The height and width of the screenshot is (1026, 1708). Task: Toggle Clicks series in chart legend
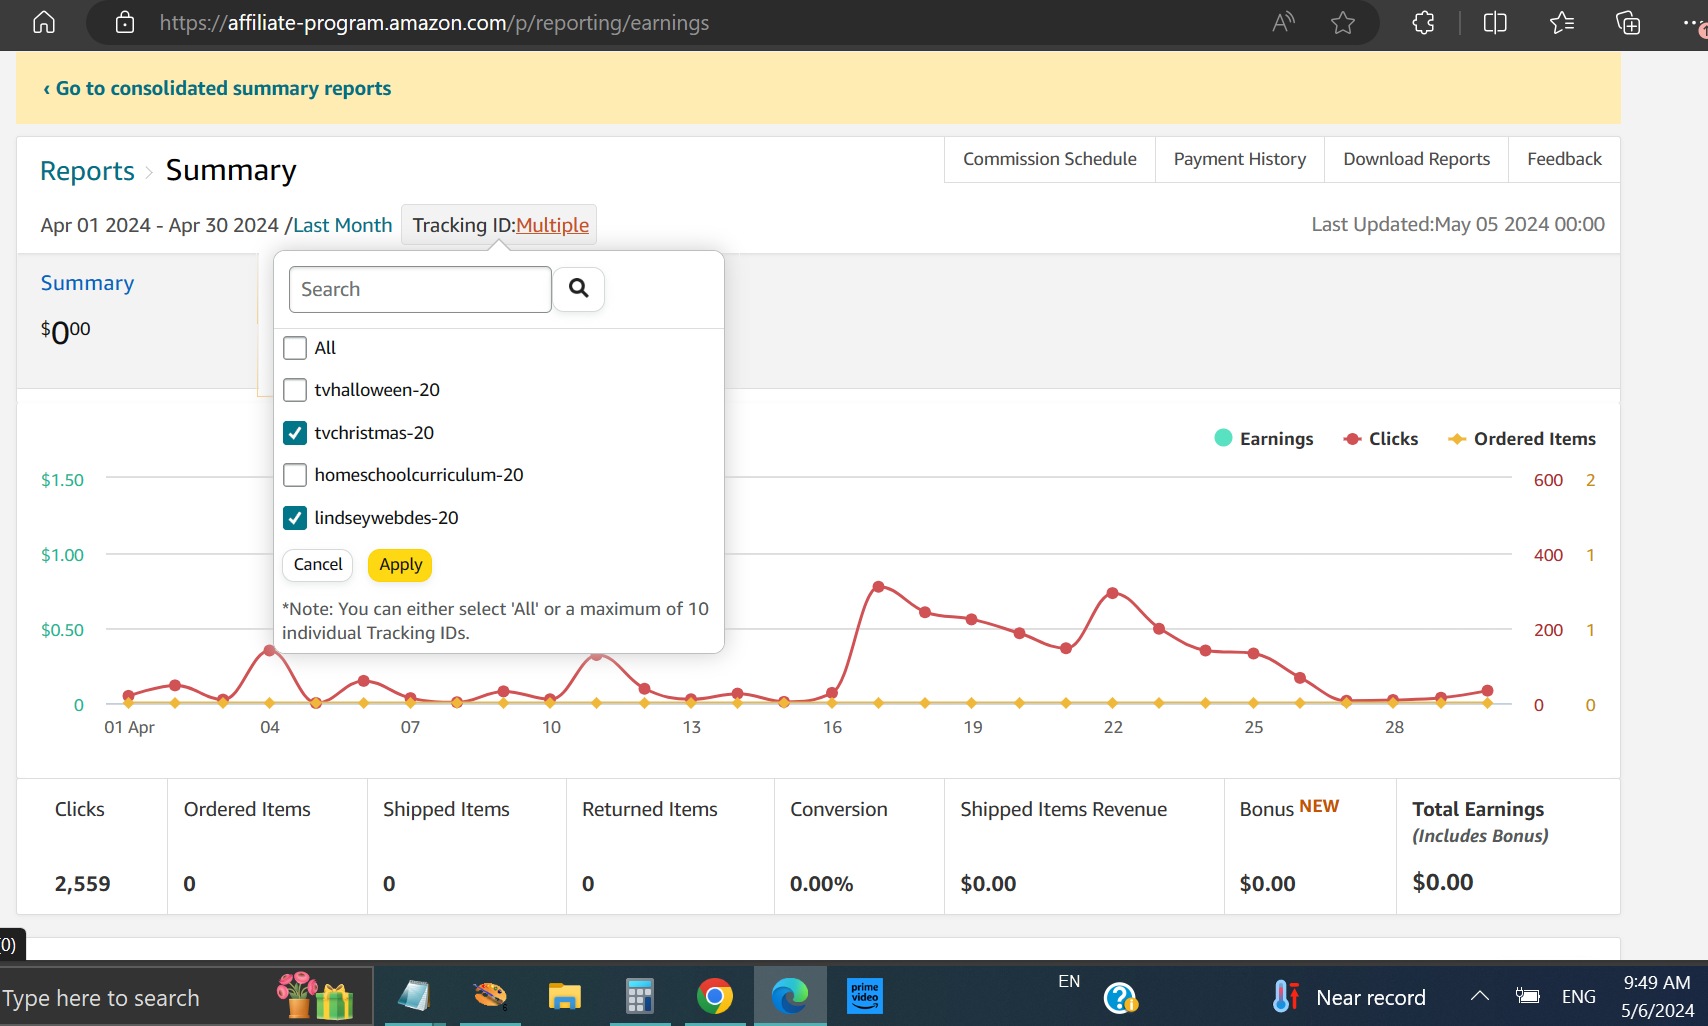1381,439
